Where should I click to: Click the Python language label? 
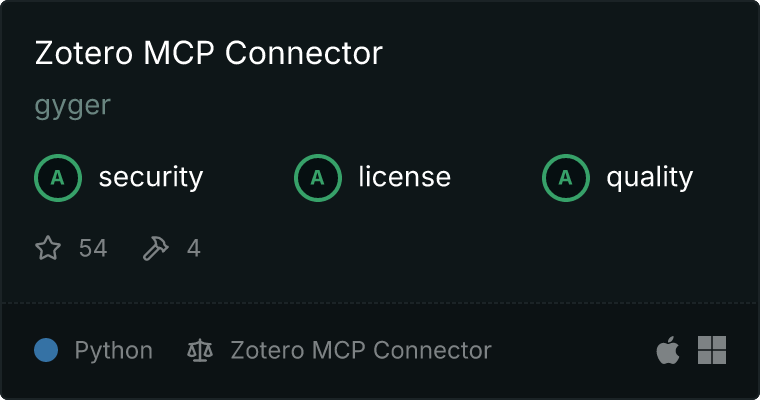(113, 351)
